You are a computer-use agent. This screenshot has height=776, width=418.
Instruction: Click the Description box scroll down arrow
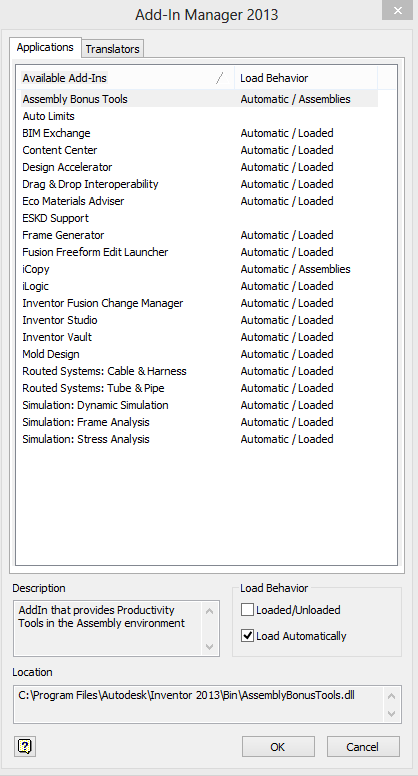coord(209,646)
